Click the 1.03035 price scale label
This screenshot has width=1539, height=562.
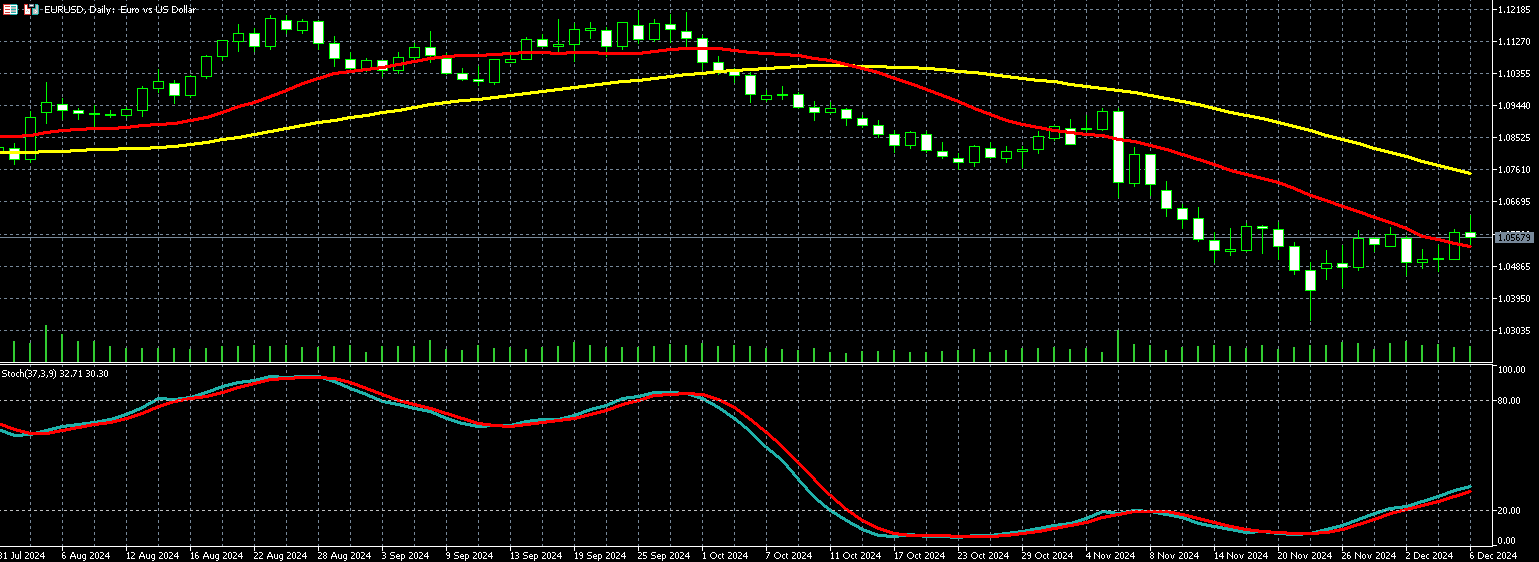[1515, 330]
